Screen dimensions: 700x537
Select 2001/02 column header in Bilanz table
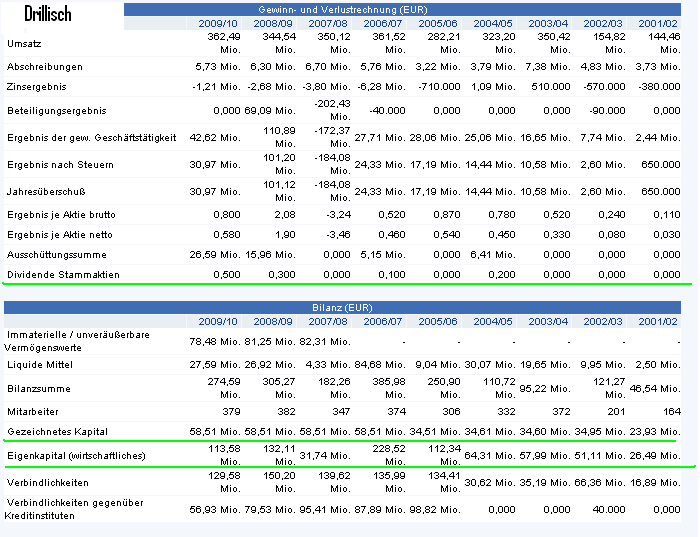tap(658, 321)
